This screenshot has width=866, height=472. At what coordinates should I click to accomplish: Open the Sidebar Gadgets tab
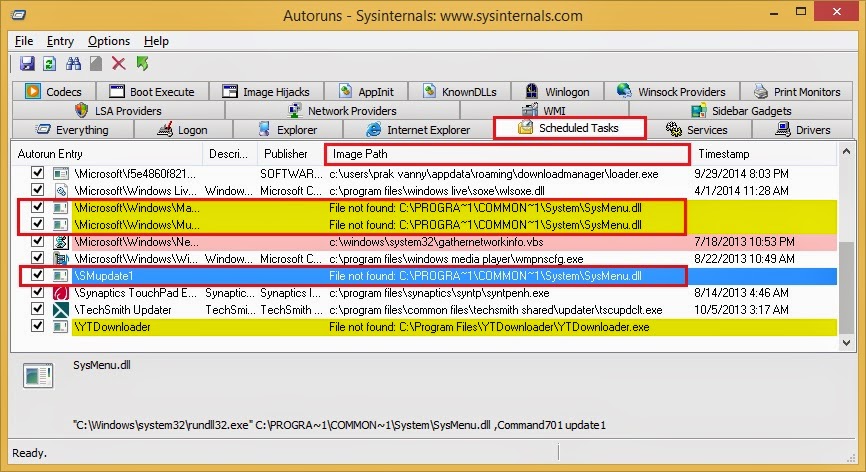pos(741,111)
